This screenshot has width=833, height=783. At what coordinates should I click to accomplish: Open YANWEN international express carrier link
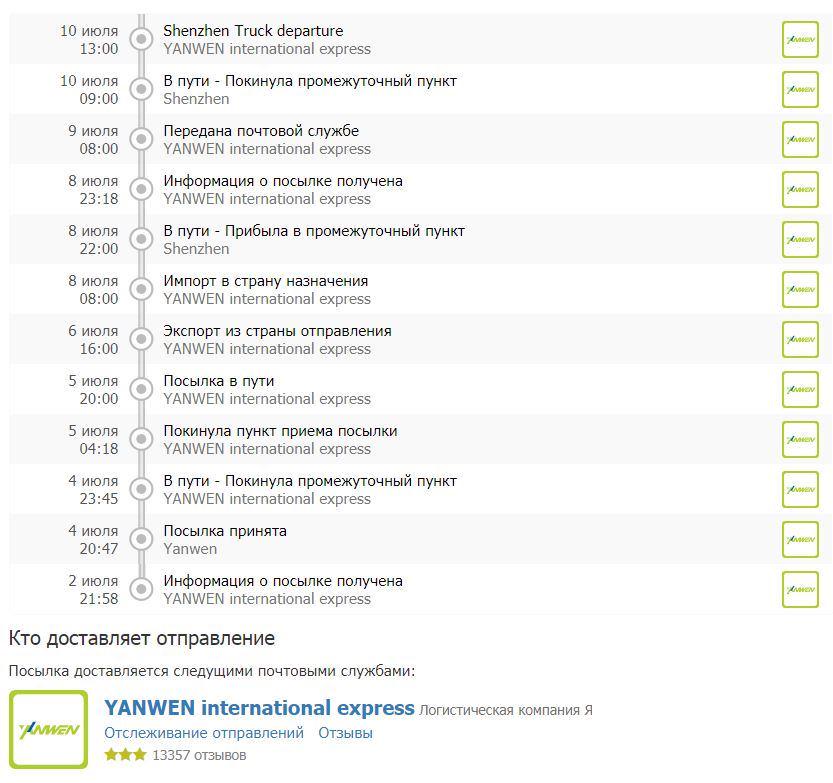[x=259, y=708]
